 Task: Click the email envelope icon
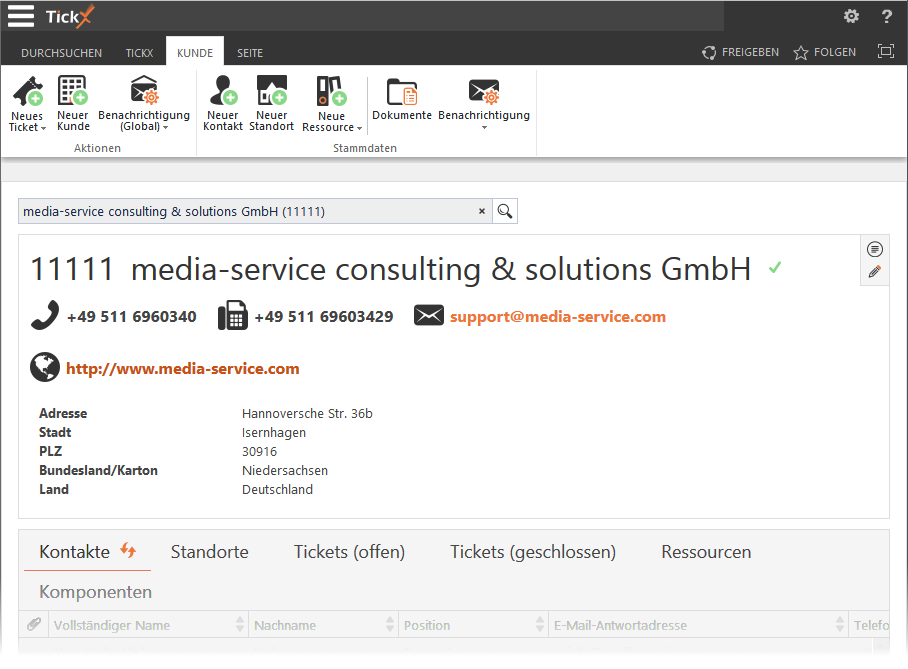pos(429,315)
